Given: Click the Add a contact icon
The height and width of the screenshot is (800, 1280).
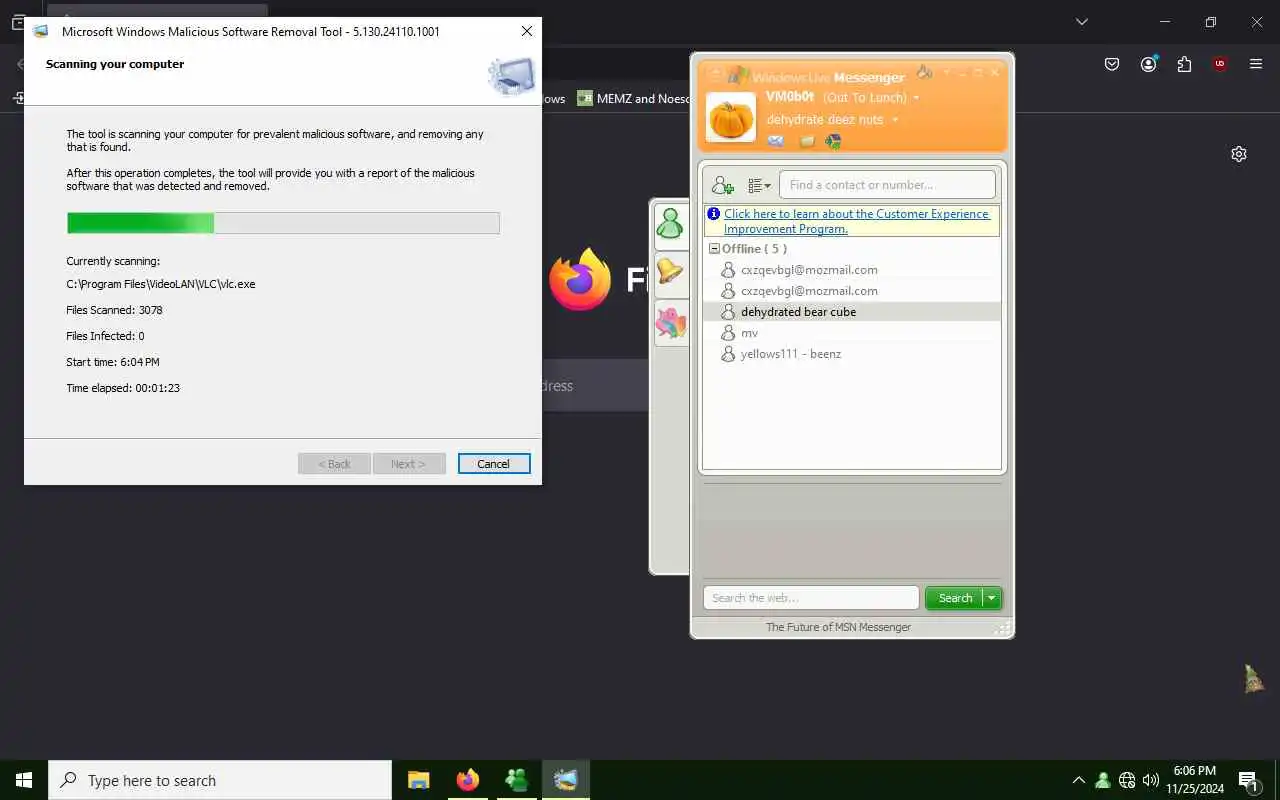Looking at the screenshot, I should click(x=722, y=185).
